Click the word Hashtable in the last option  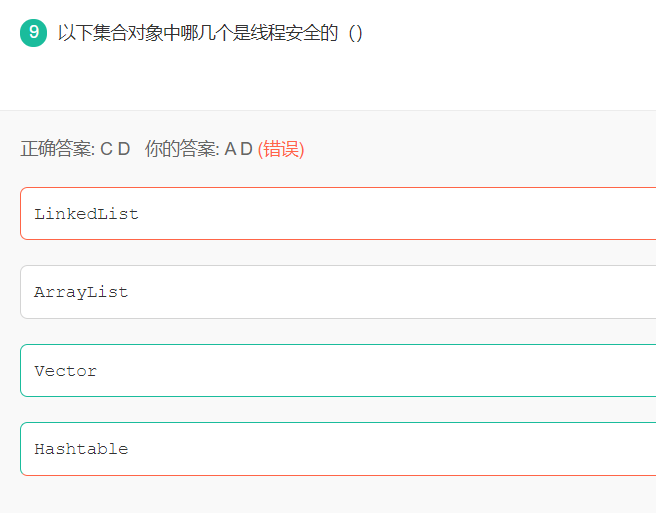coord(81,449)
